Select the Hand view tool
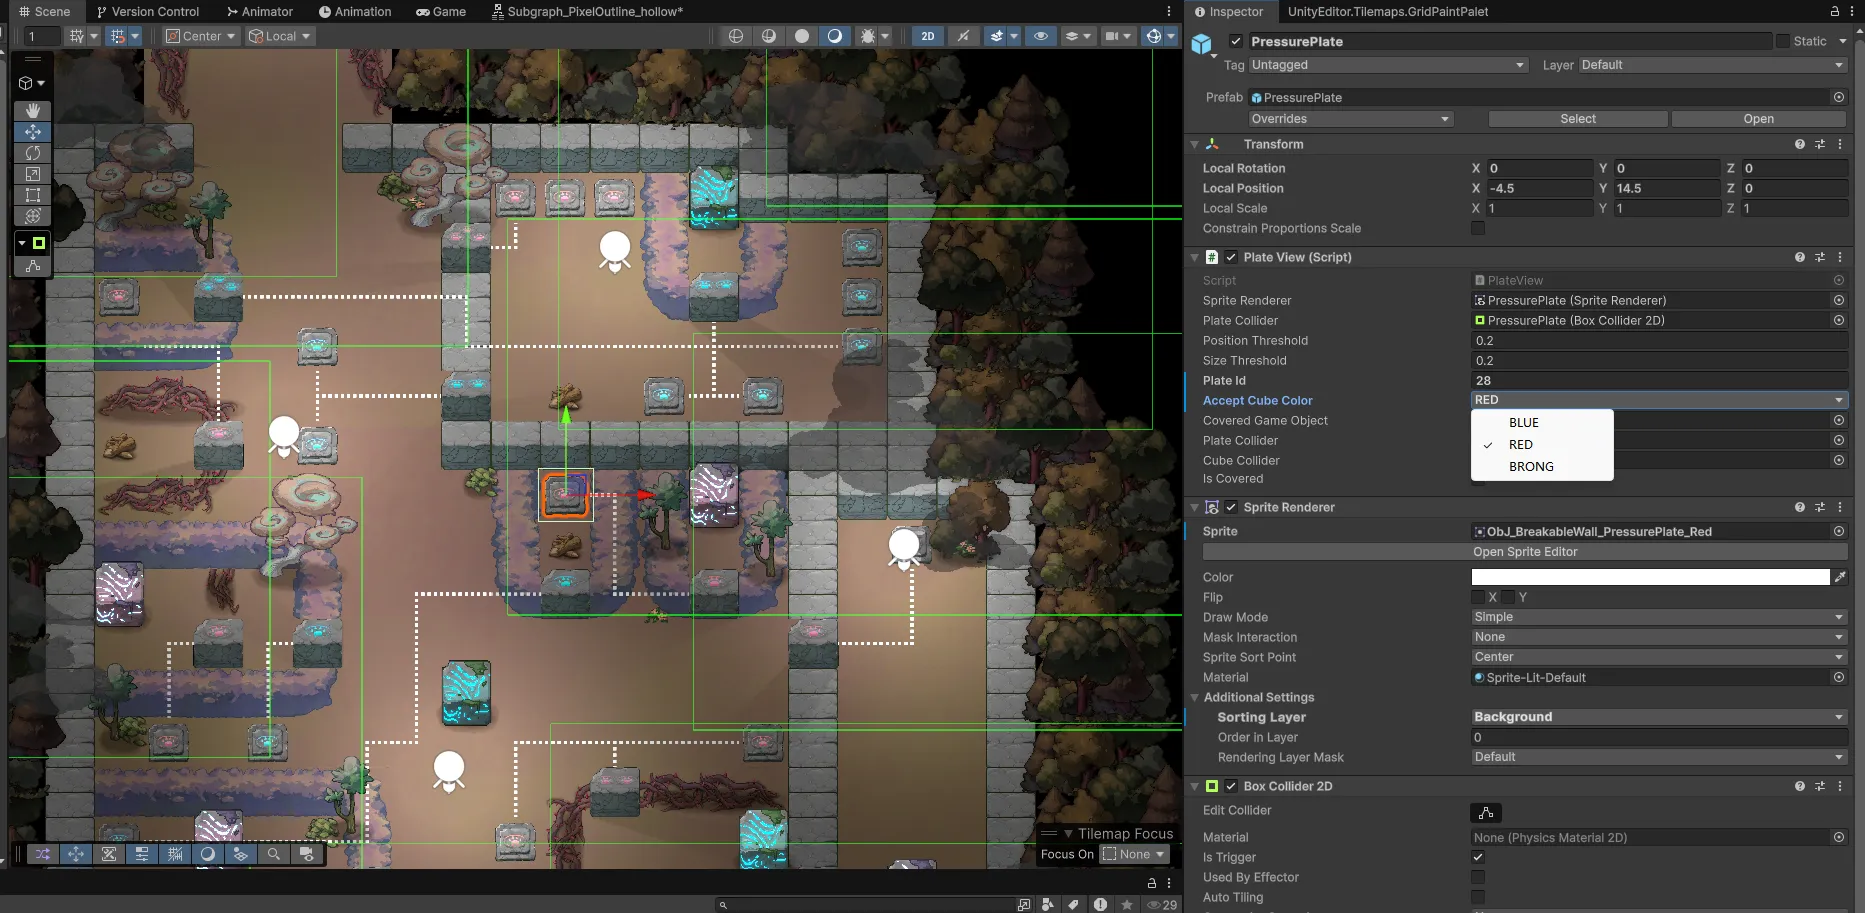The width and height of the screenshot is (1865, 913). point(33,110)
